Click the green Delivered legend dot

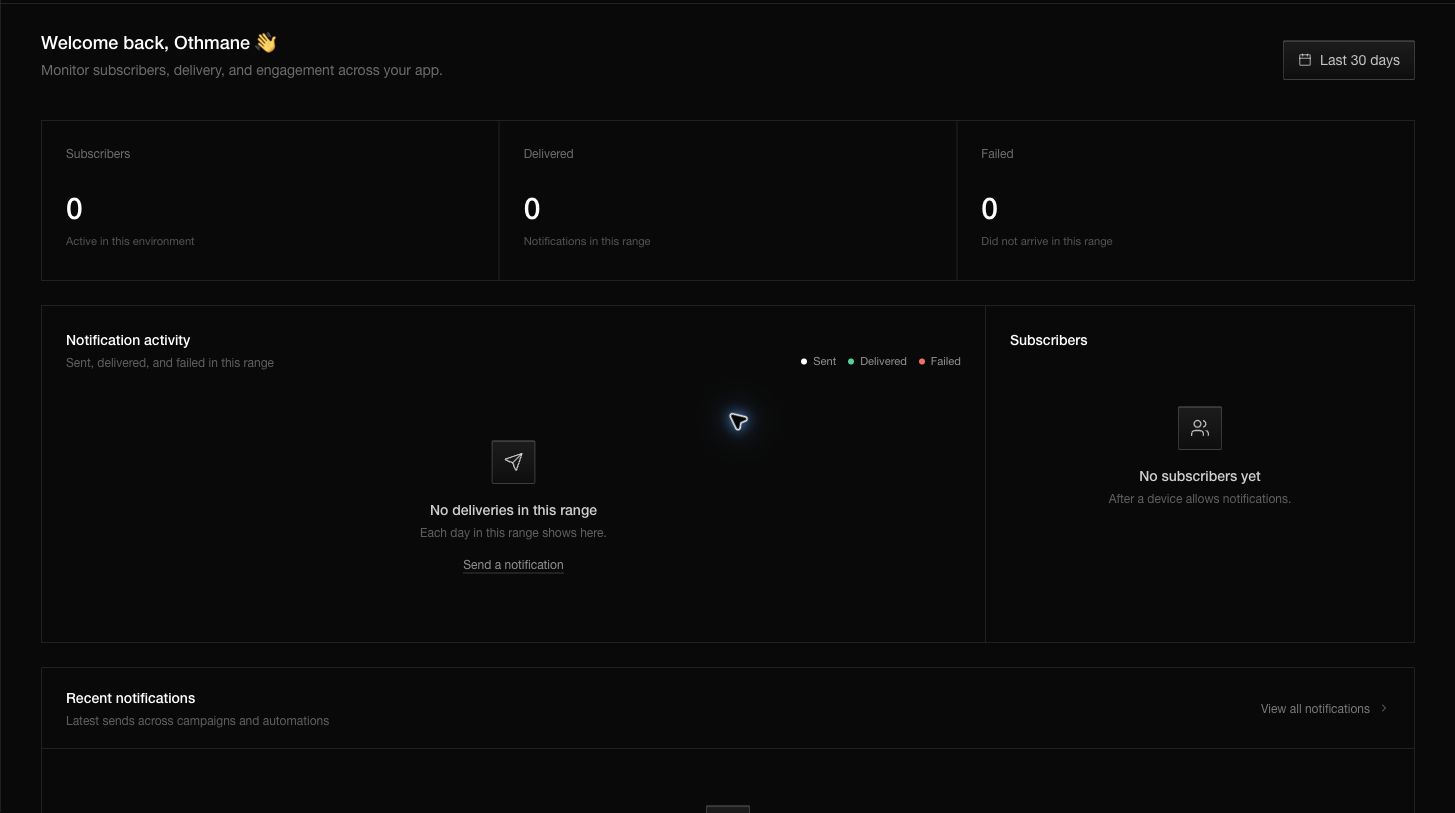click(851, 362)
